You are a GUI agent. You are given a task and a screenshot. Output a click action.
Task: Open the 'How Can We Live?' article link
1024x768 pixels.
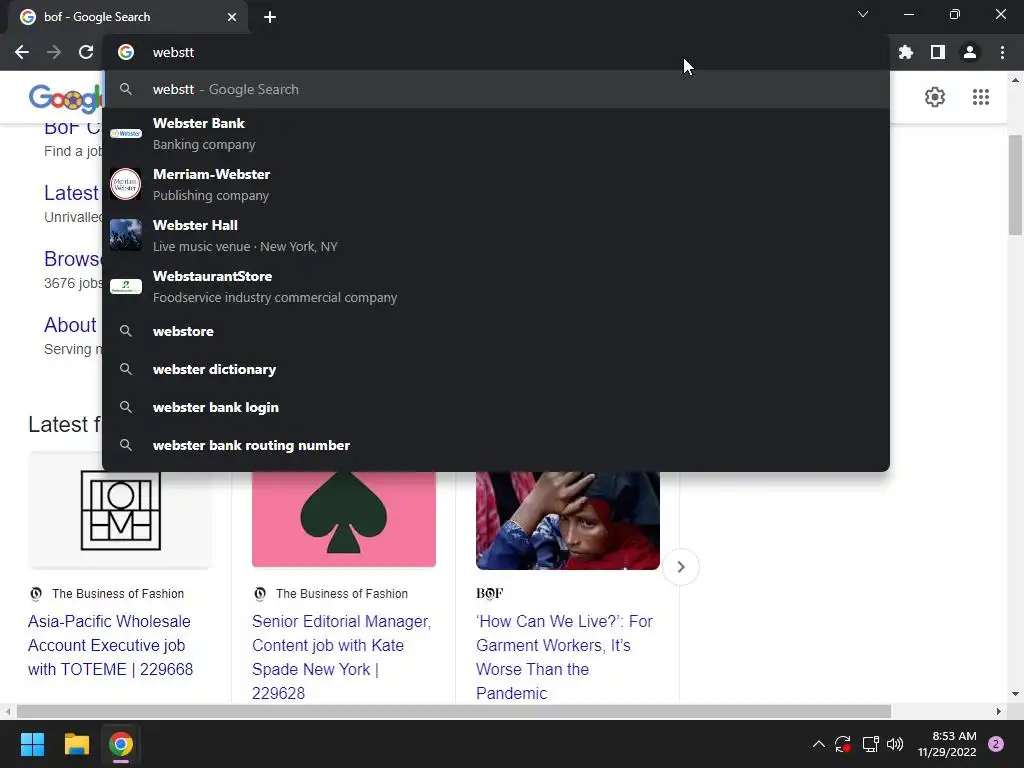pos(564,657)
